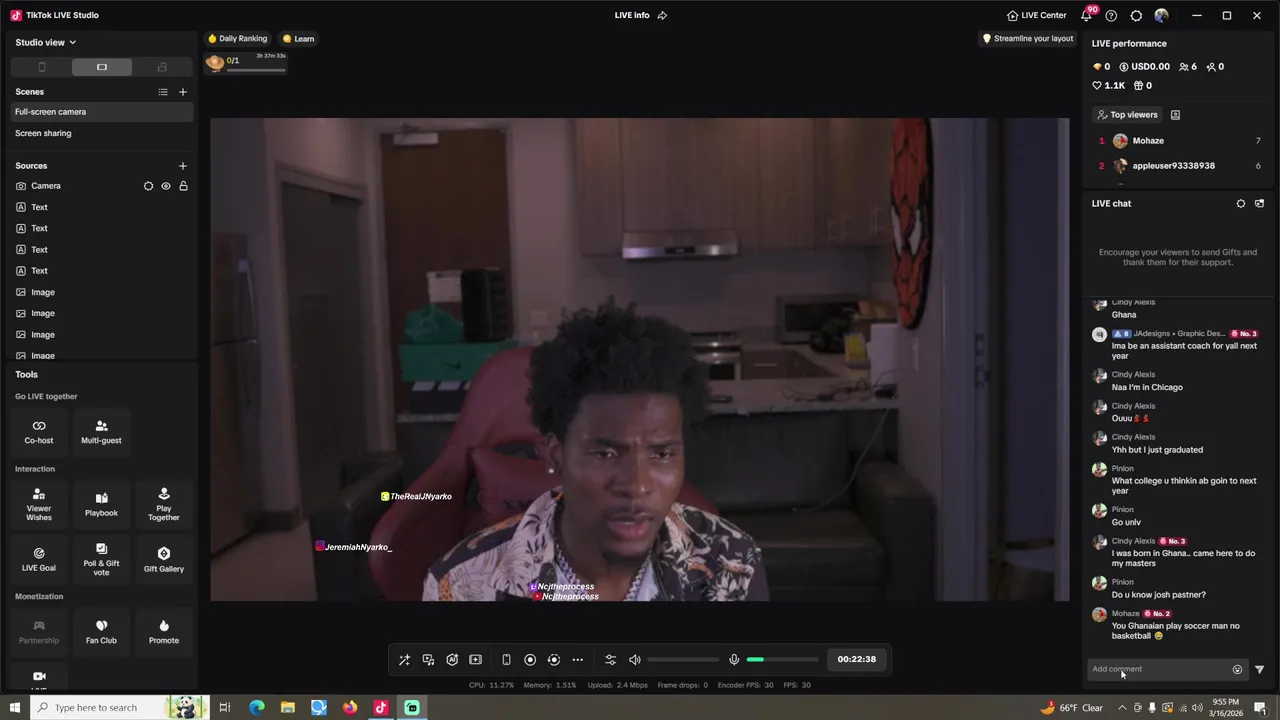
Task: Open the Gift Gallery tool
Action: (x=164, y=560)
